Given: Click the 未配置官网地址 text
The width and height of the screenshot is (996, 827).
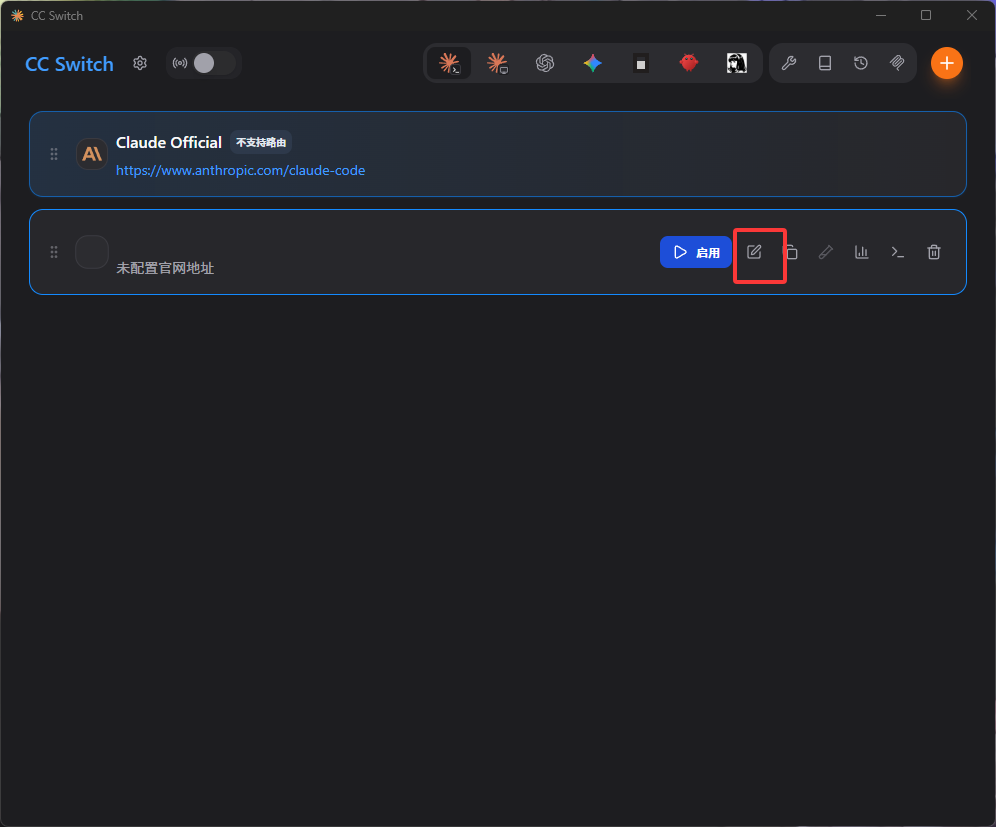Looking at the screenshot, I should coord(165,268).
